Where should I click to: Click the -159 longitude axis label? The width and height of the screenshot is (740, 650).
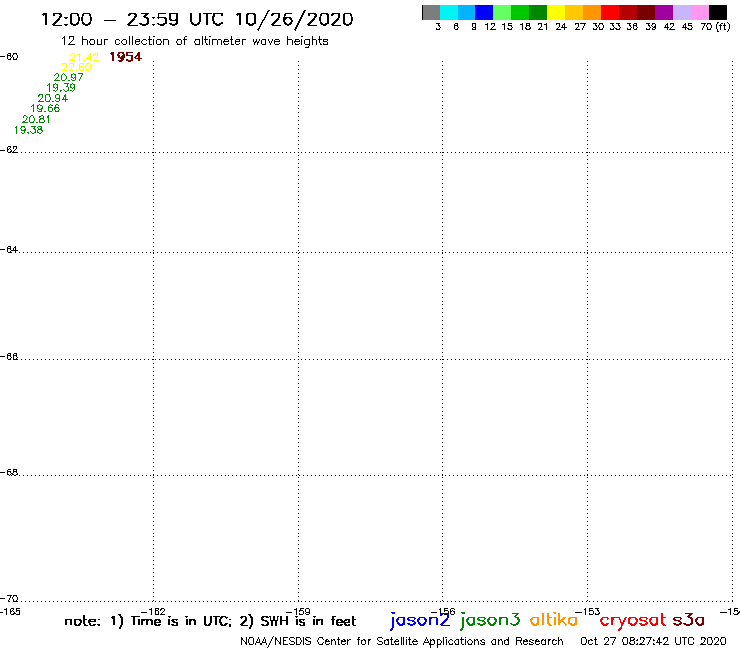(298, 612)
